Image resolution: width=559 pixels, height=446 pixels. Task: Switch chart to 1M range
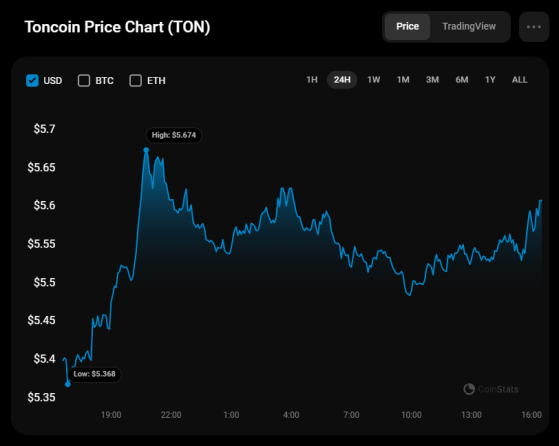(403, 80)
